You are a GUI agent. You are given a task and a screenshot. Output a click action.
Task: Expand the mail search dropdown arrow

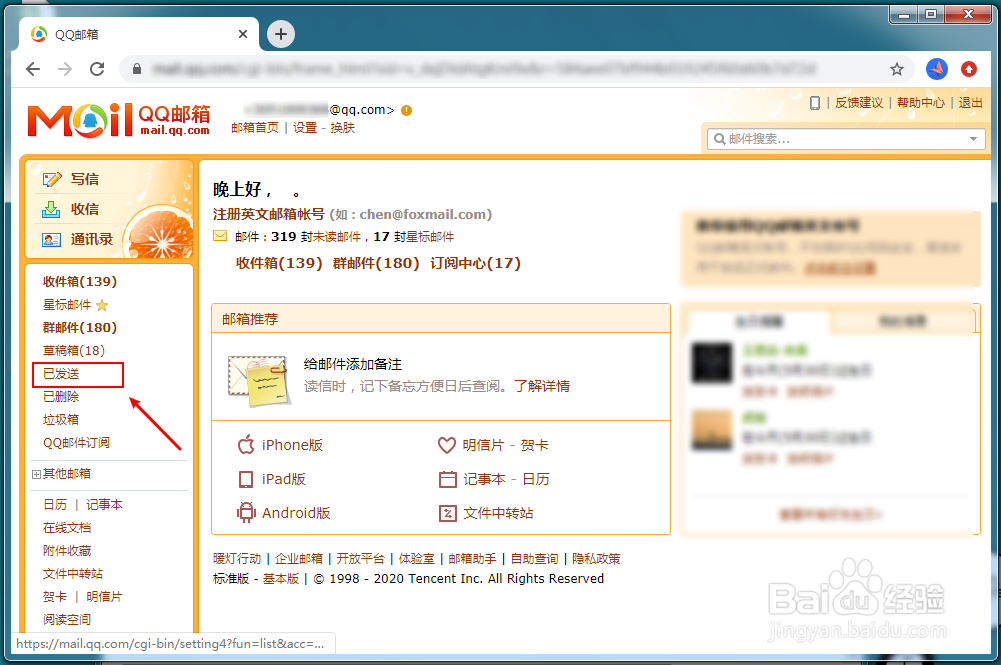tap(974, 138)
